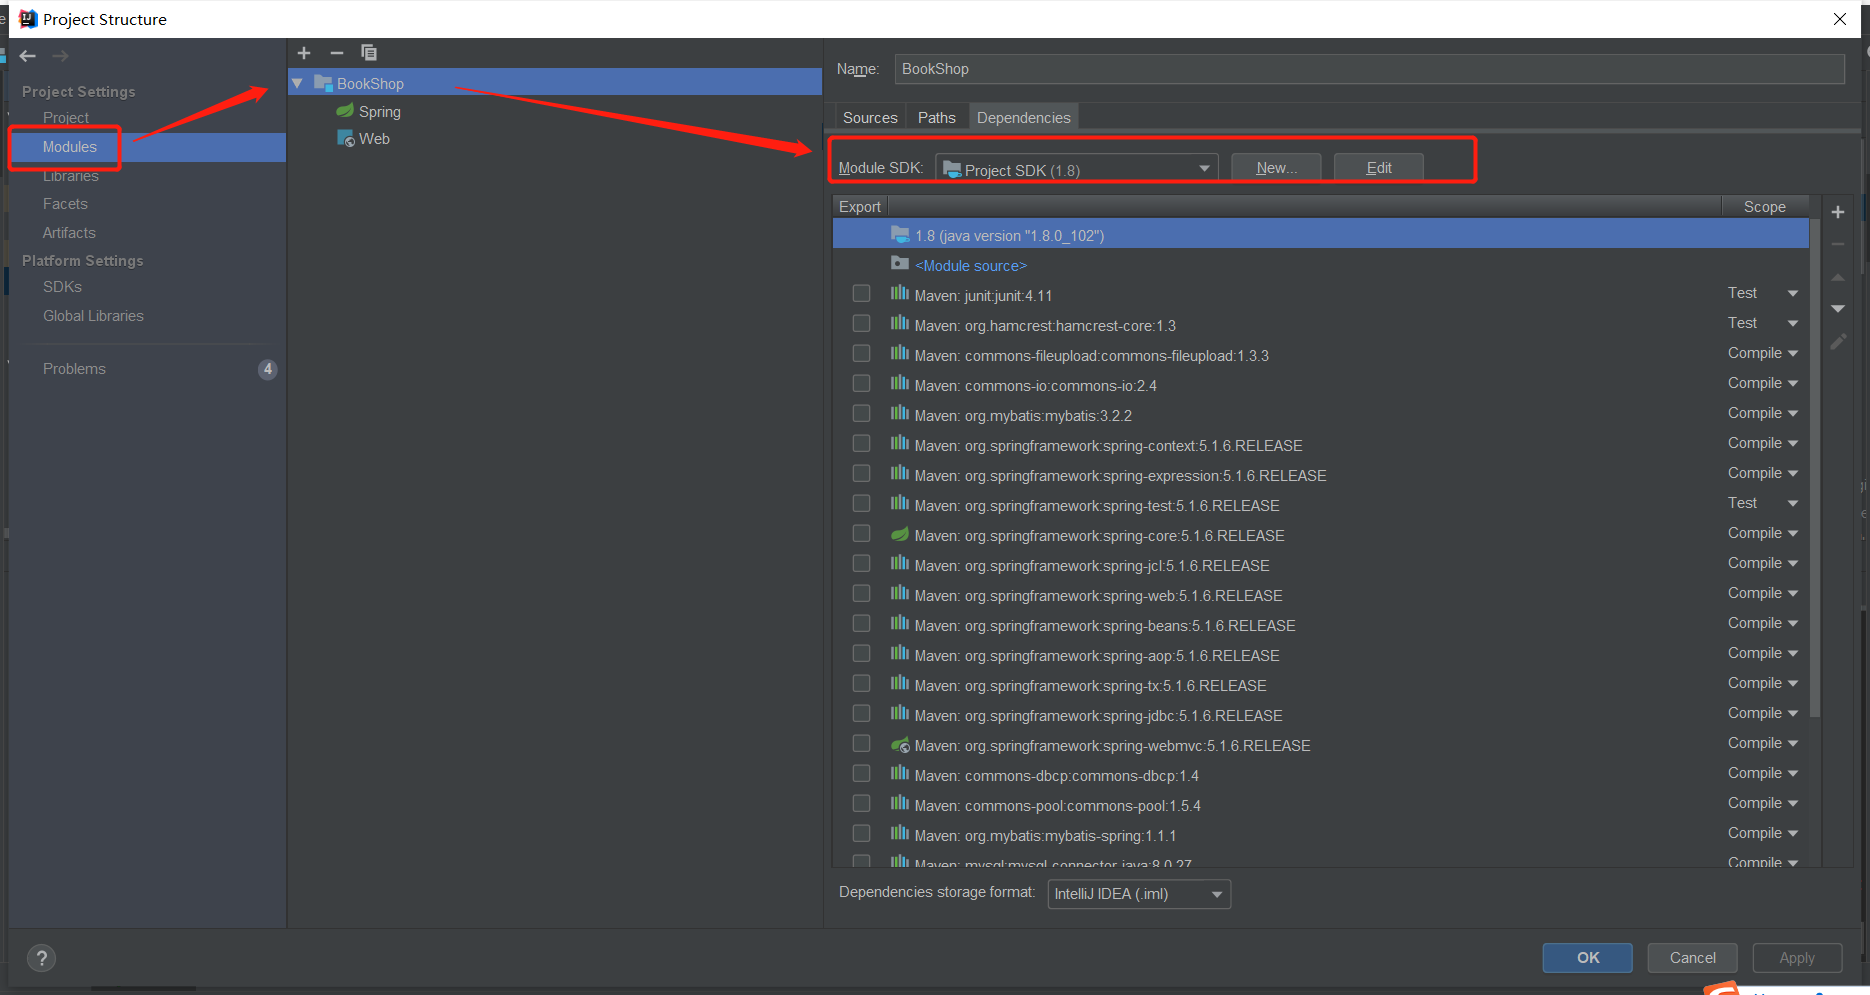Select the Web facet under BookShop
Viewport: 1870px width, 995px height.
click(364, 138)
